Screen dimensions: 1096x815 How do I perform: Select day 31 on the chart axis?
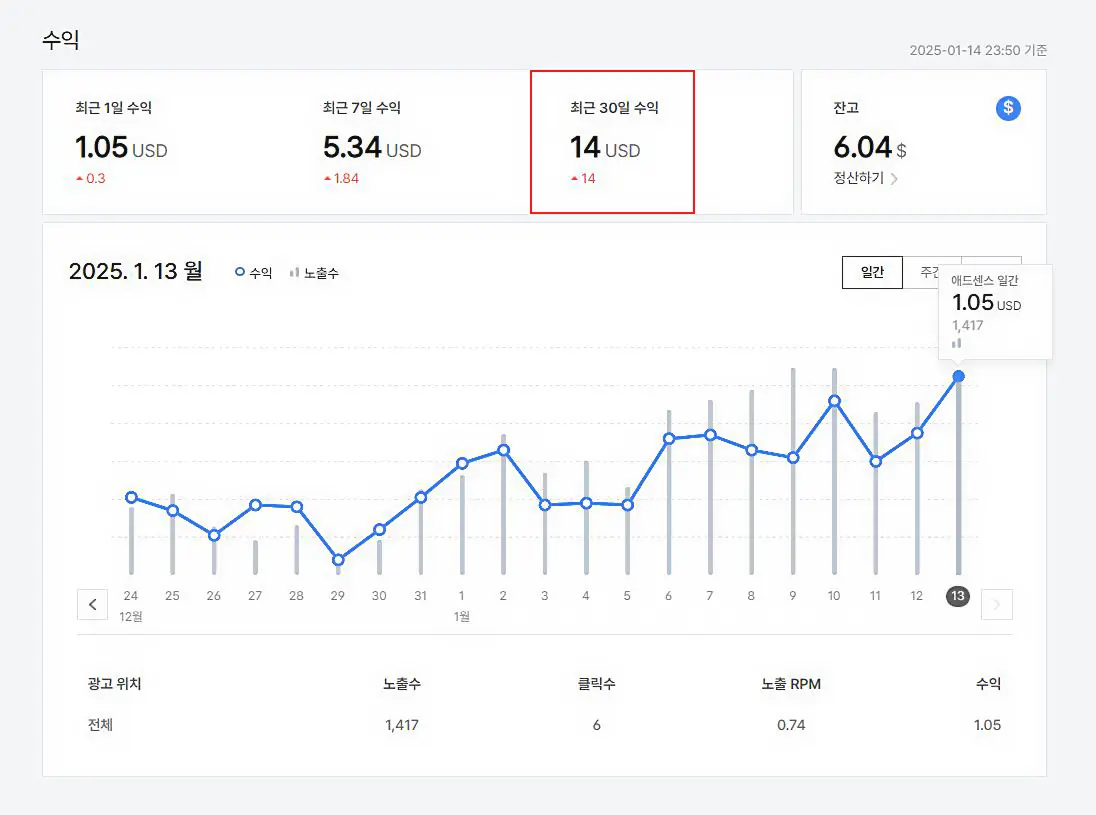click(x=420, y=596)
